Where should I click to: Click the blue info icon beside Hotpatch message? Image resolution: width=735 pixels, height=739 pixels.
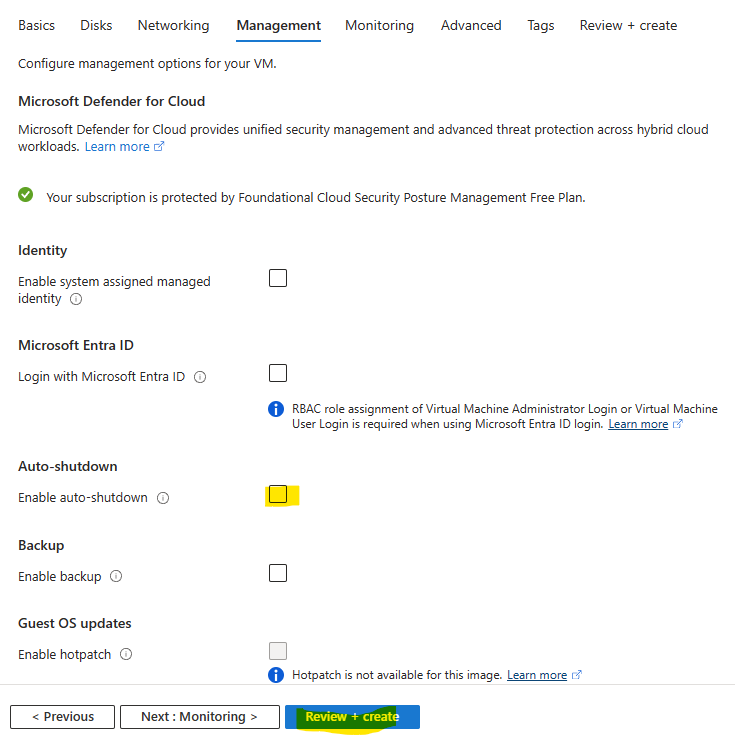(x=276, y=675)
